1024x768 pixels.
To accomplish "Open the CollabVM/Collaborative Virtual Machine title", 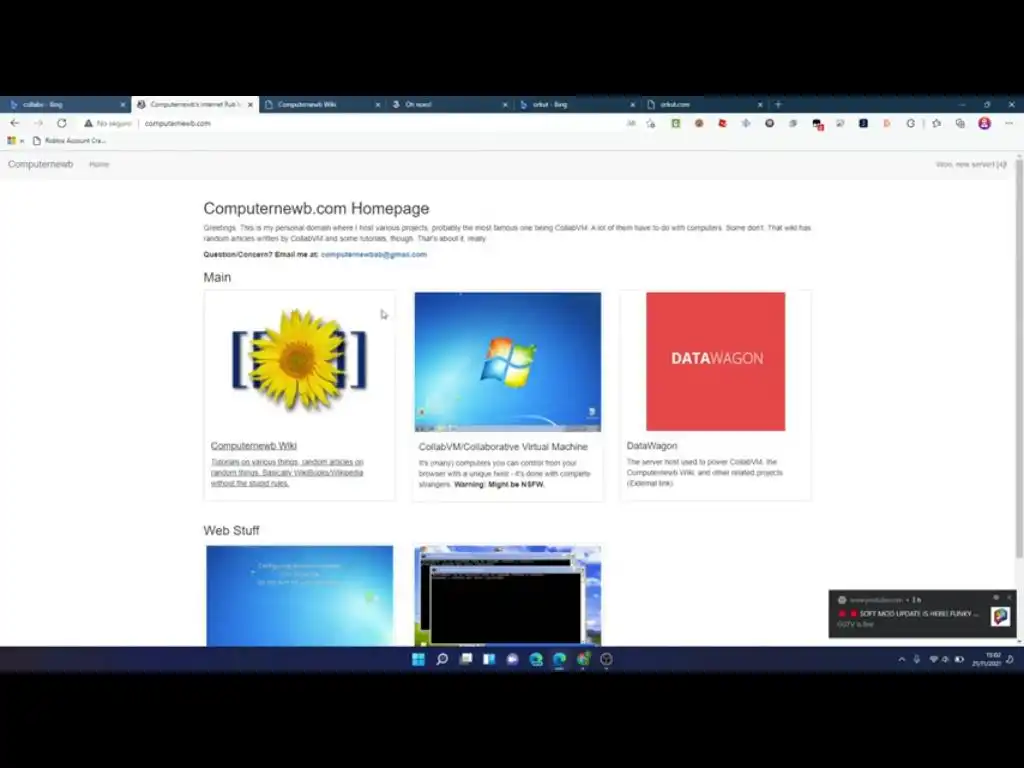I will point(503,447).
